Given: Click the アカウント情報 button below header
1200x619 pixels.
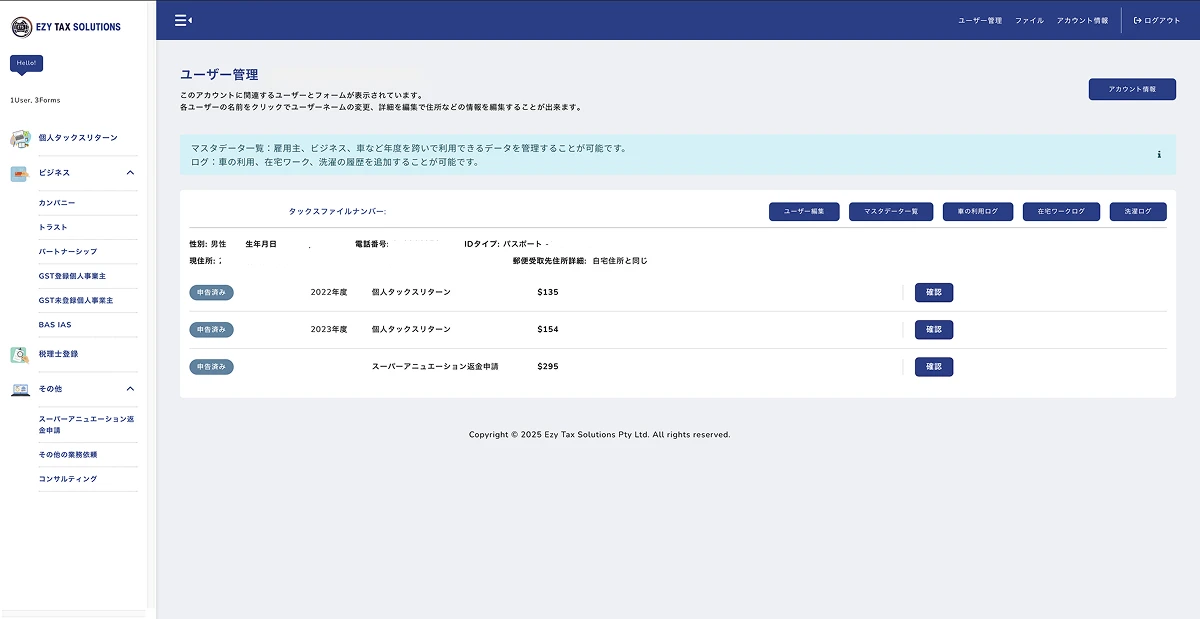Looking at the screenshot, I should (x=1132, y=89).
